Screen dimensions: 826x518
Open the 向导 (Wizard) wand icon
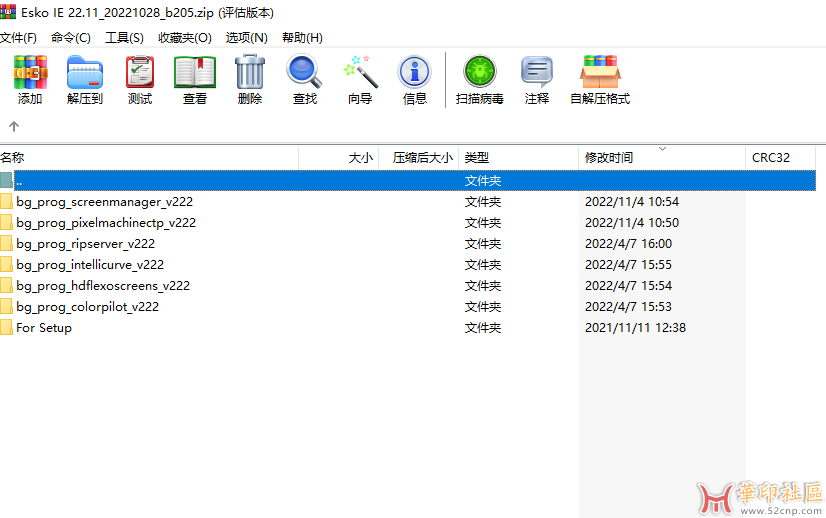pyautogui.click(x=360, y=72)
